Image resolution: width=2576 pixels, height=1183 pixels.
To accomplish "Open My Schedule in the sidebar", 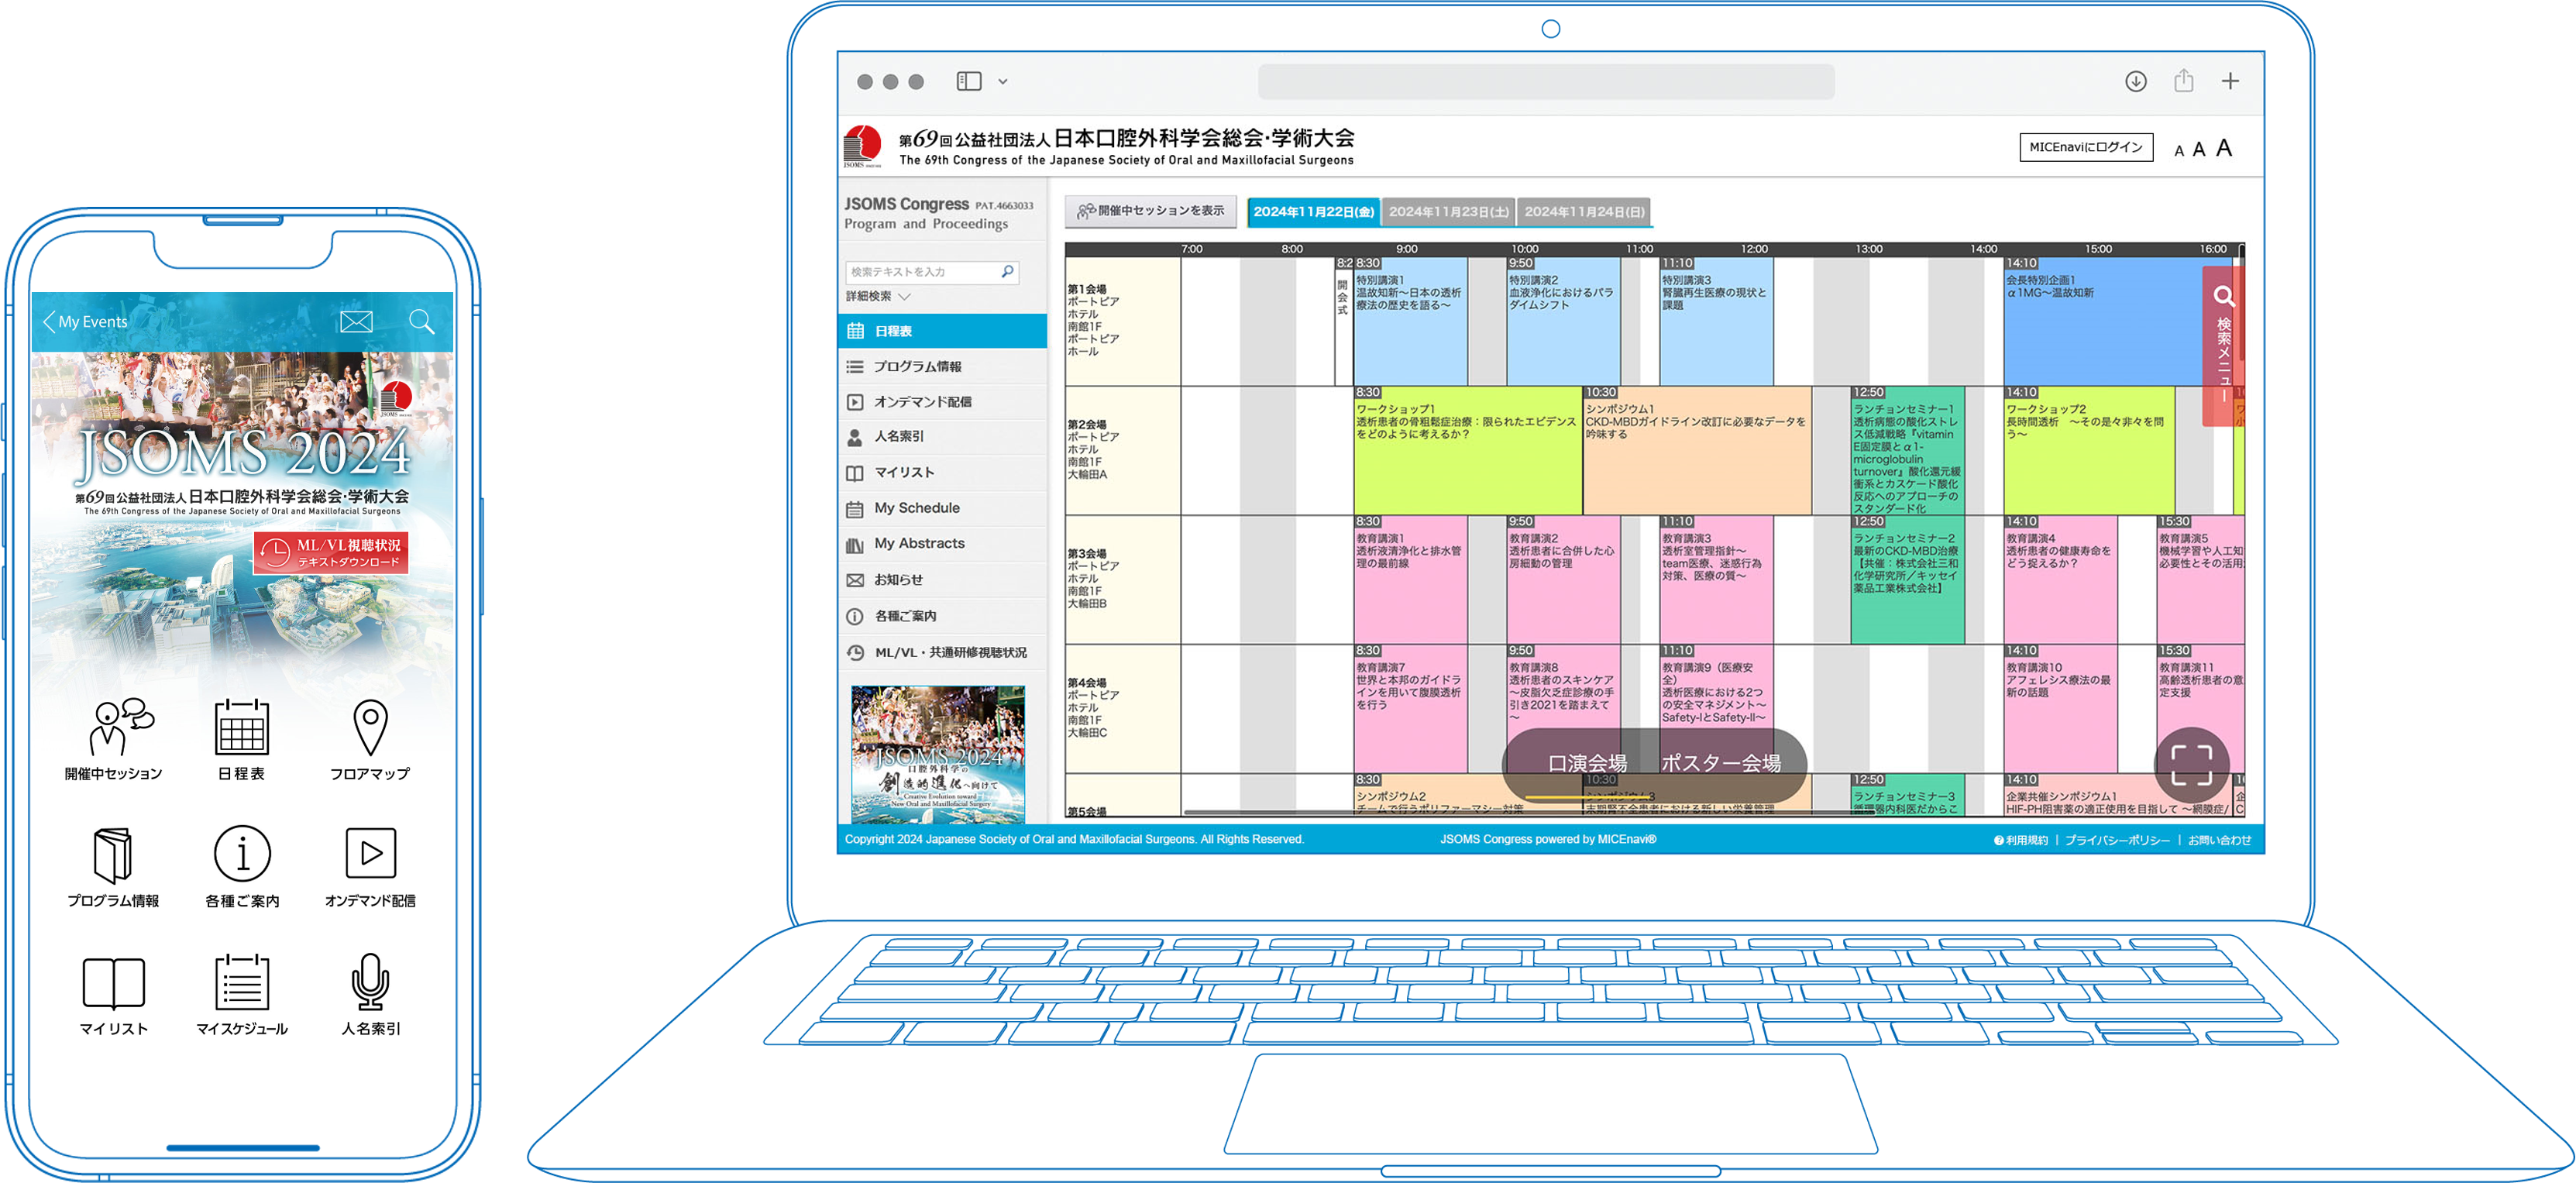I will pos(942,508).
